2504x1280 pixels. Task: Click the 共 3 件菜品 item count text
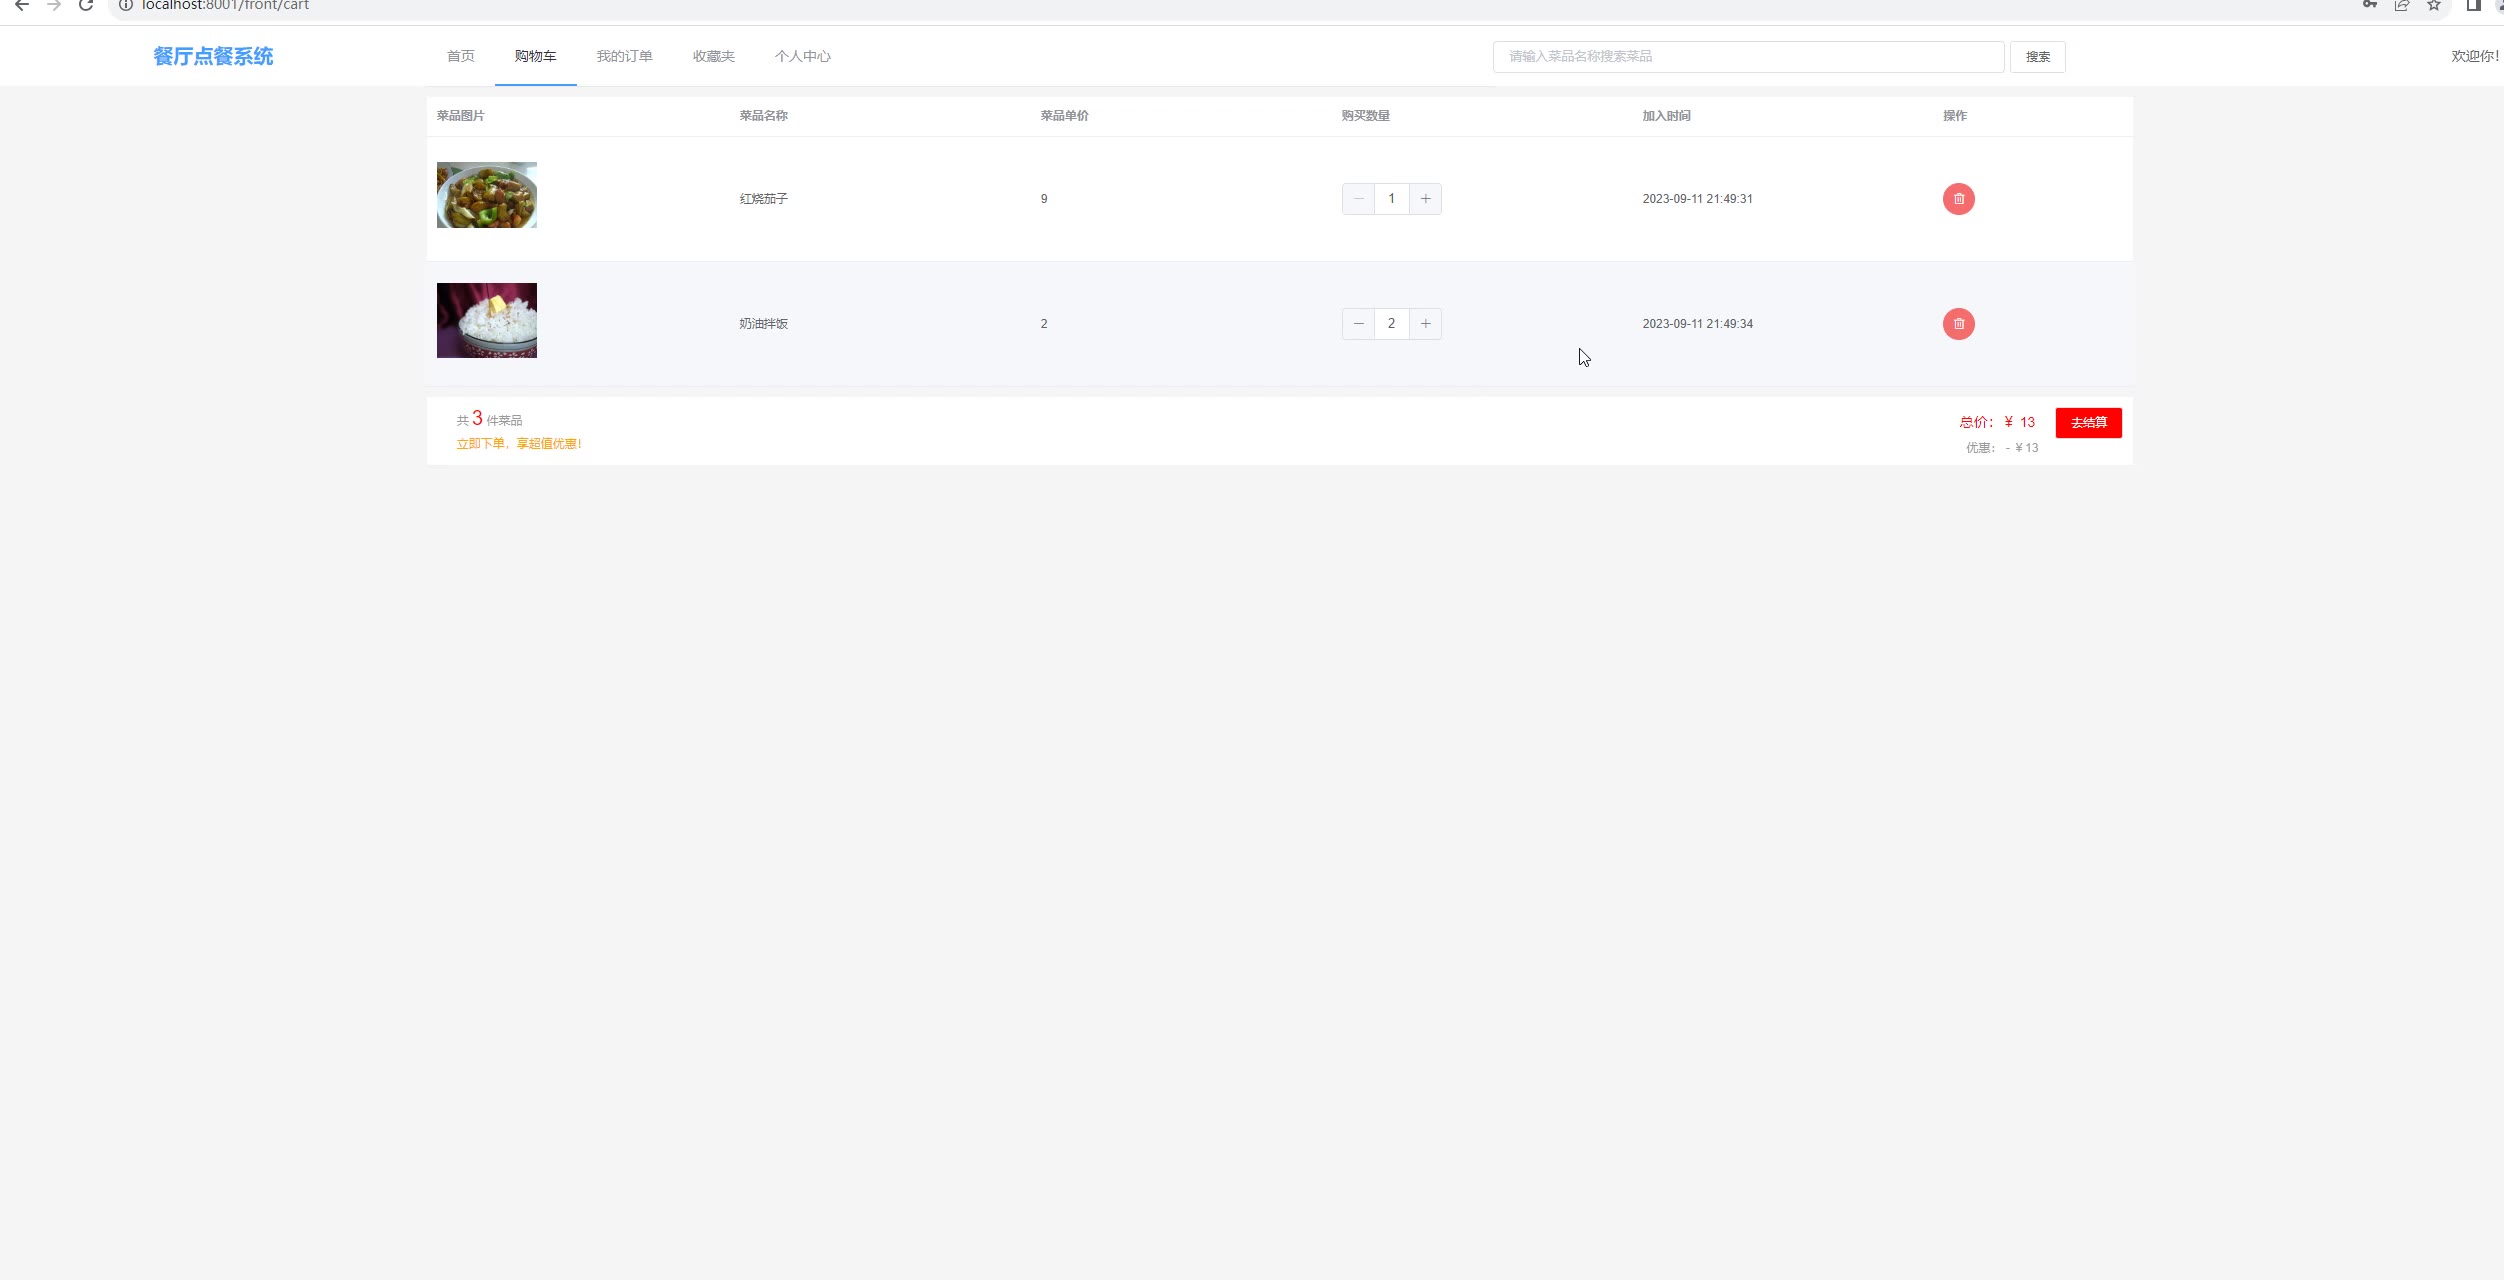pyautogui.click(x=489, y=419)
